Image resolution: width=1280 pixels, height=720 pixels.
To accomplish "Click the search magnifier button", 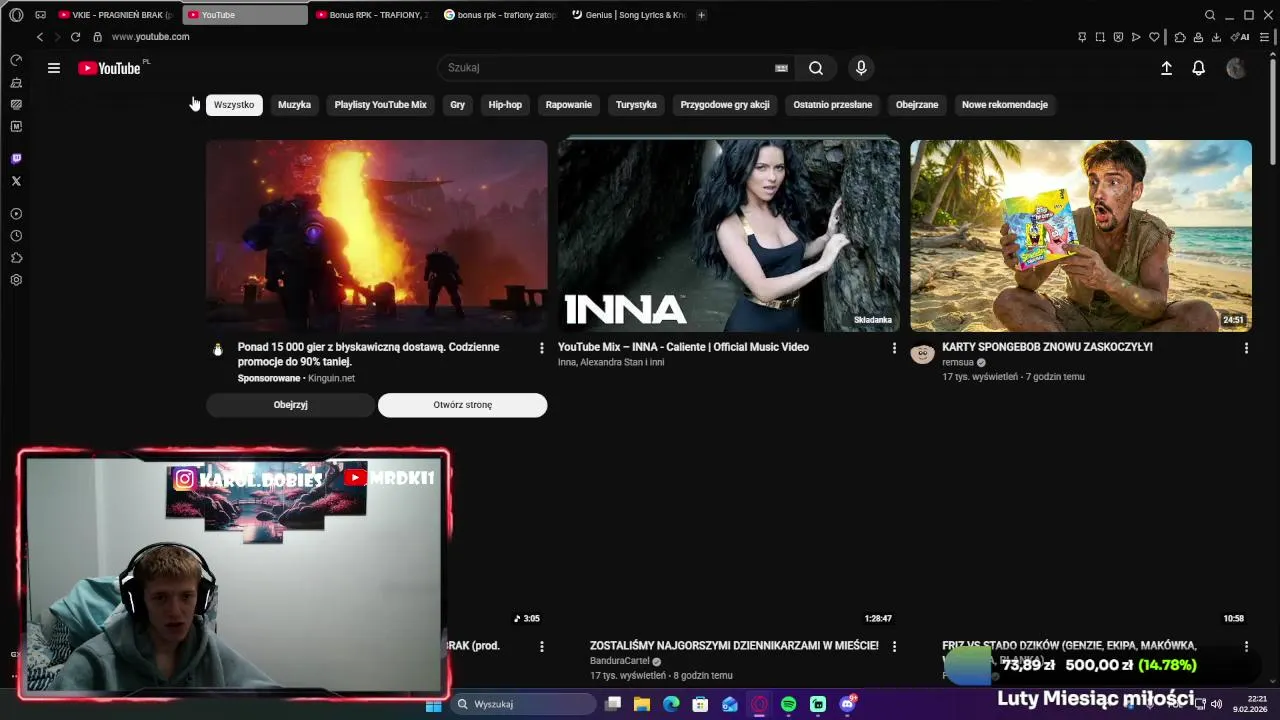I will tap(816, 68).
